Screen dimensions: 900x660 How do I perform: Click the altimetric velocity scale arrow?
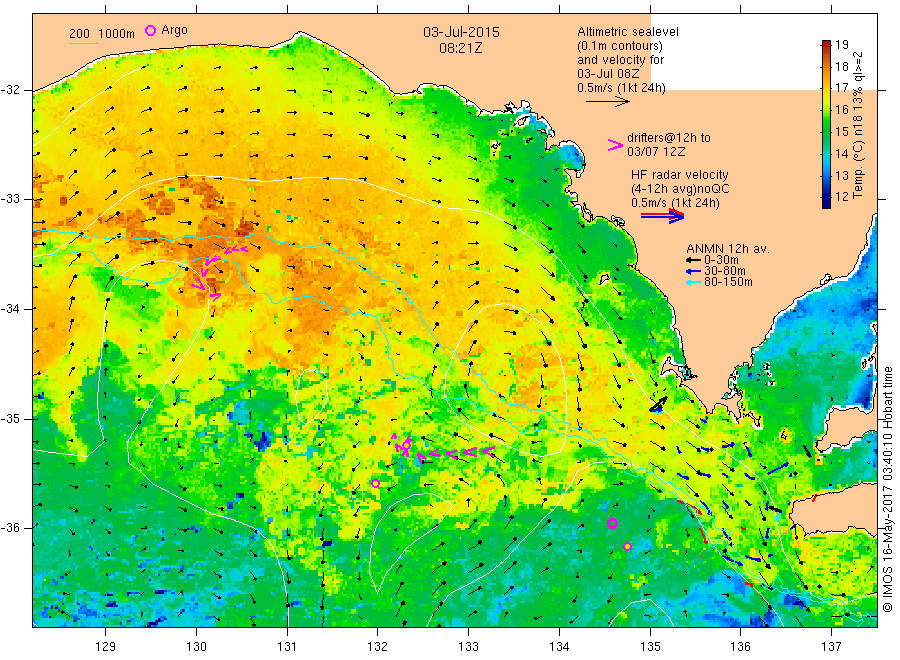607,102
